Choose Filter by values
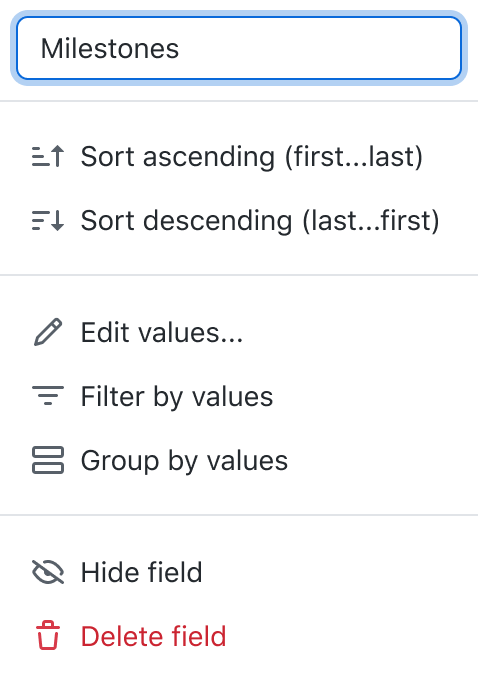This screenshot has height=692, width=478. point(238,396)
